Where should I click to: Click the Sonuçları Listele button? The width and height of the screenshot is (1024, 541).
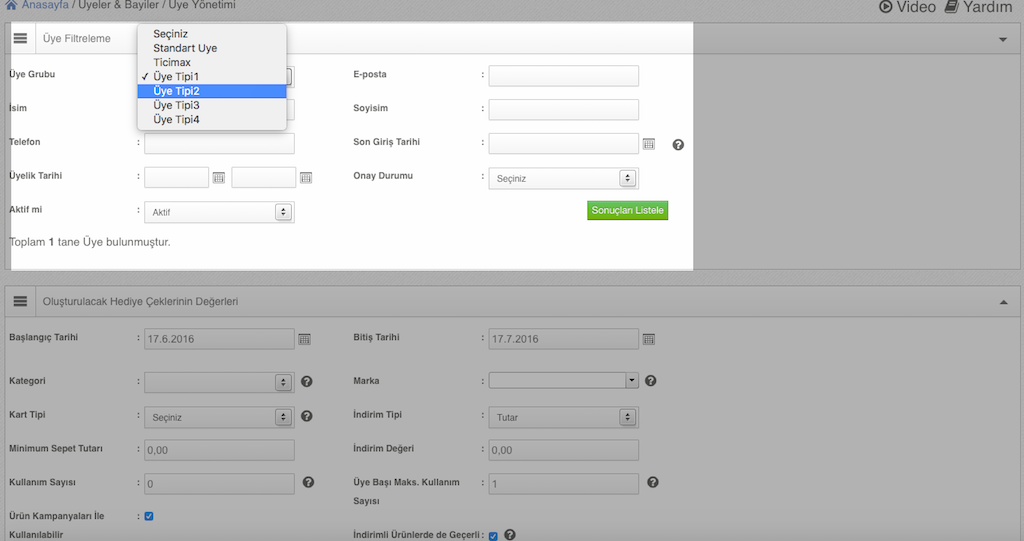(627, 211)
